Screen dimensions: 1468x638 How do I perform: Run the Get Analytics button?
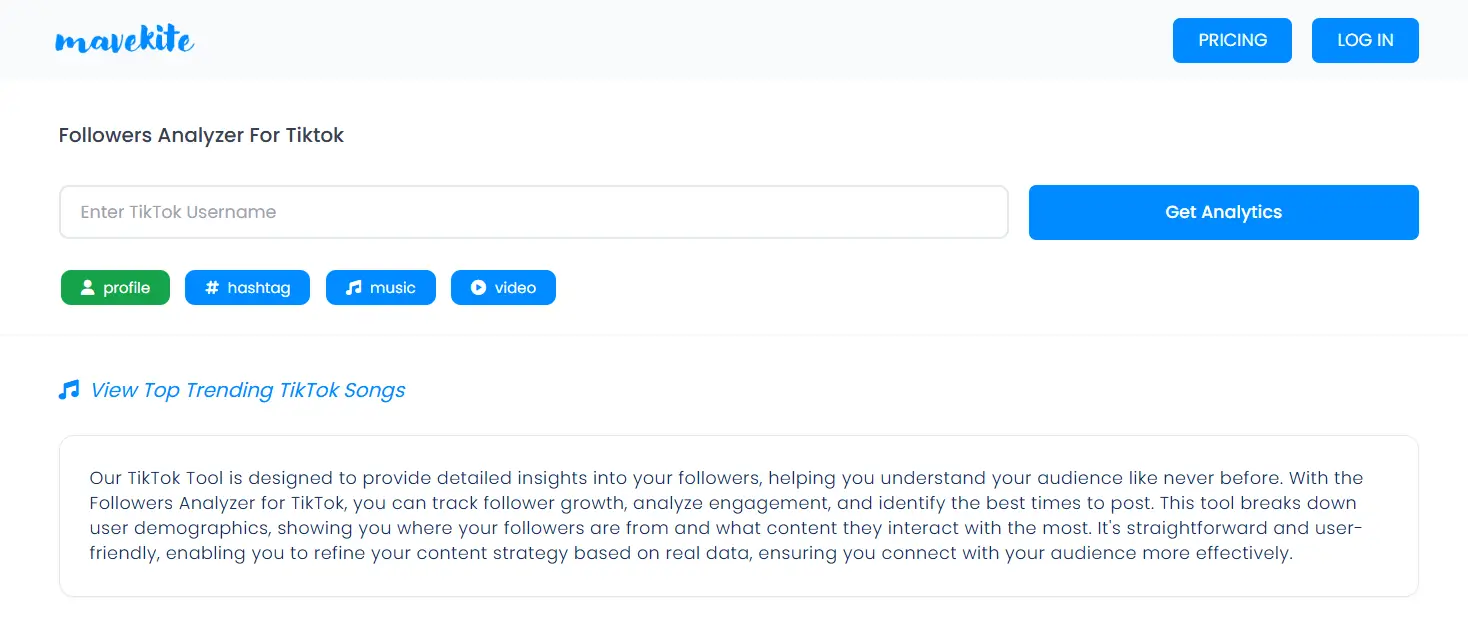tap(1223, 212)
